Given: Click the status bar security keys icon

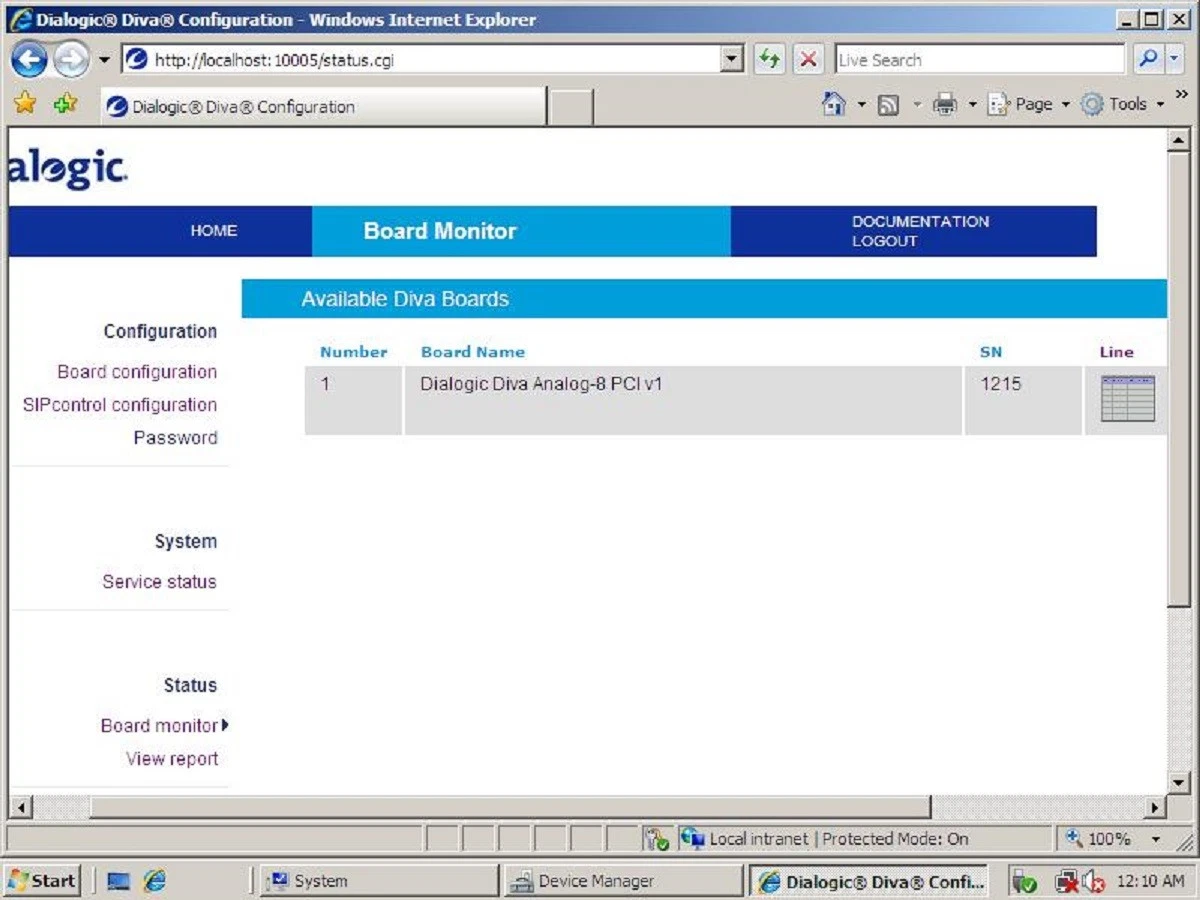Looking at the screenshot, I should [656, 839].
